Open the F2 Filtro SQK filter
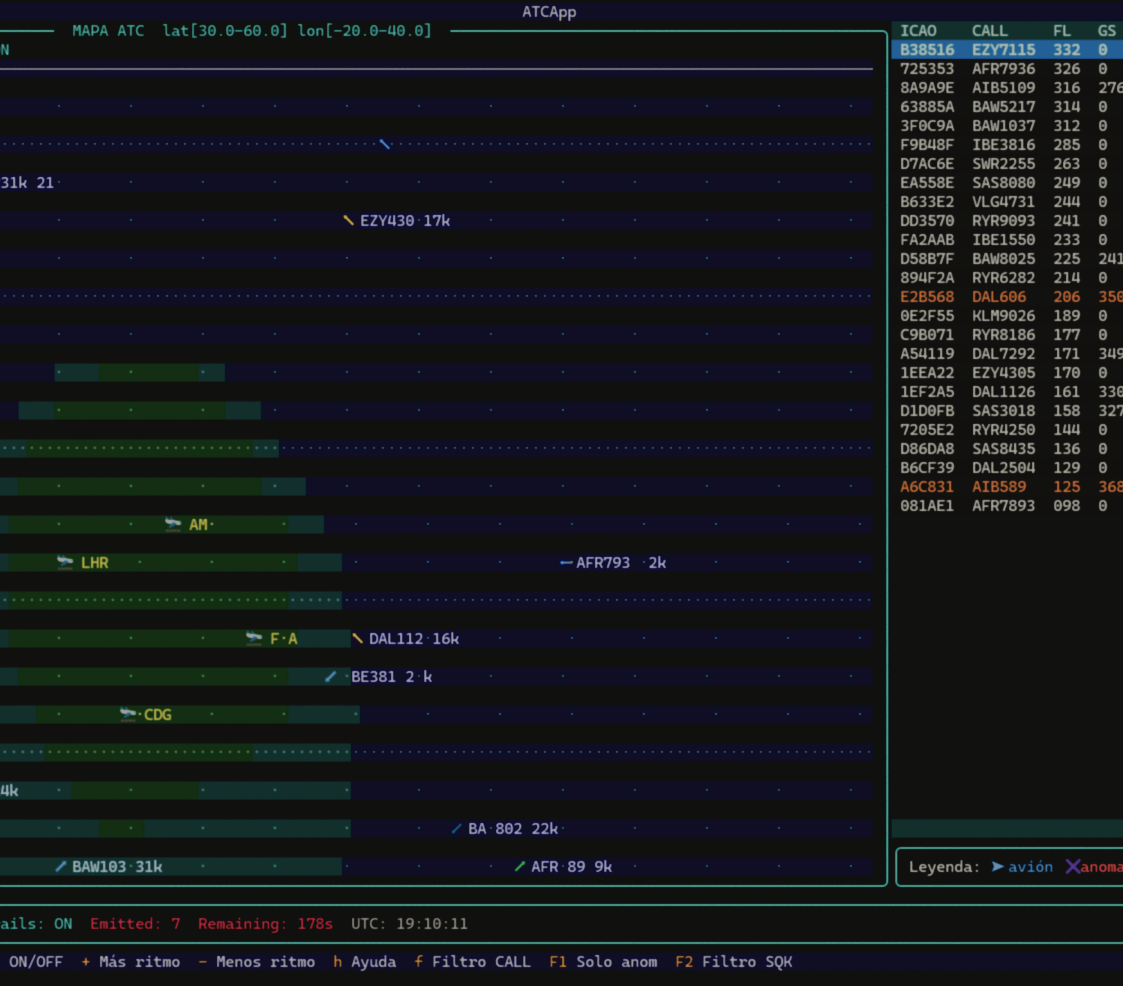The width and height of the screenshot is (1123, 986). 733,961
